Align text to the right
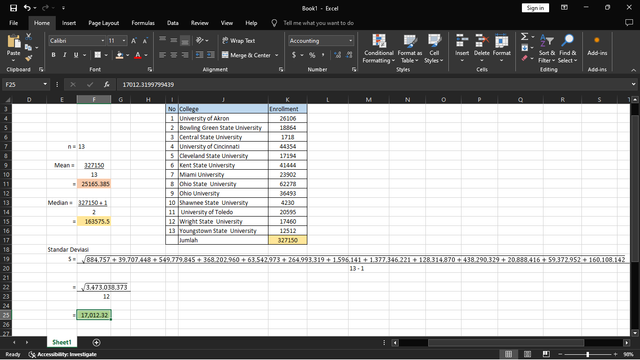This screenshot has height=360, width=640. [x=185, y=55]
